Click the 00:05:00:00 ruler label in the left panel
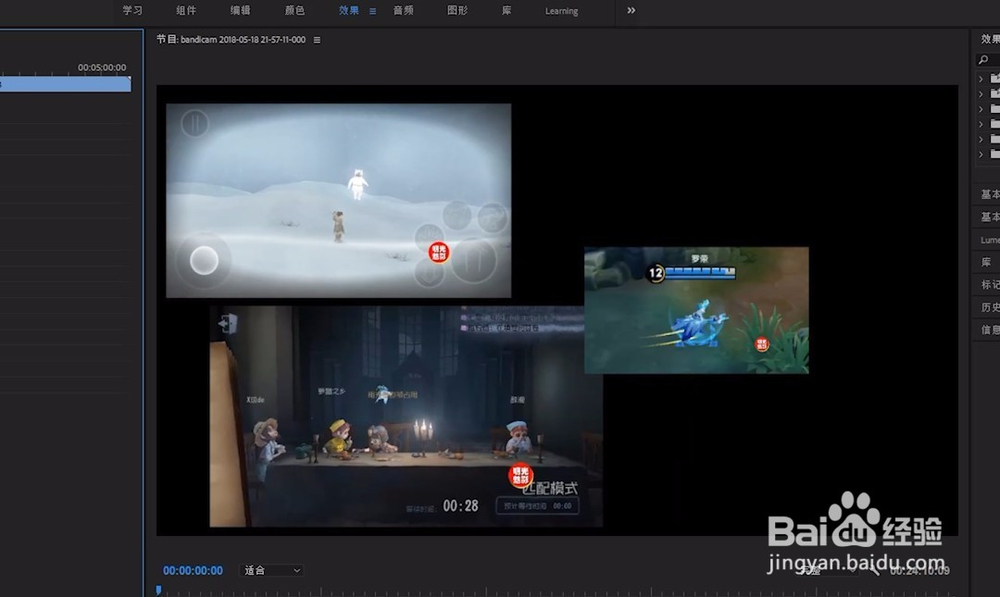Viewport: 1000px width, 597px height. click(102, 67)
